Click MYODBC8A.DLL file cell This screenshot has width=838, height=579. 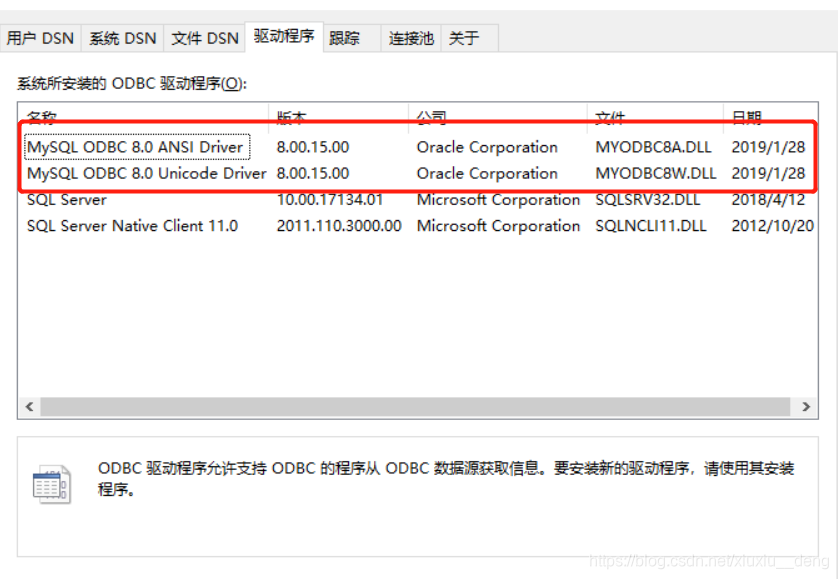tap(653, 147)
